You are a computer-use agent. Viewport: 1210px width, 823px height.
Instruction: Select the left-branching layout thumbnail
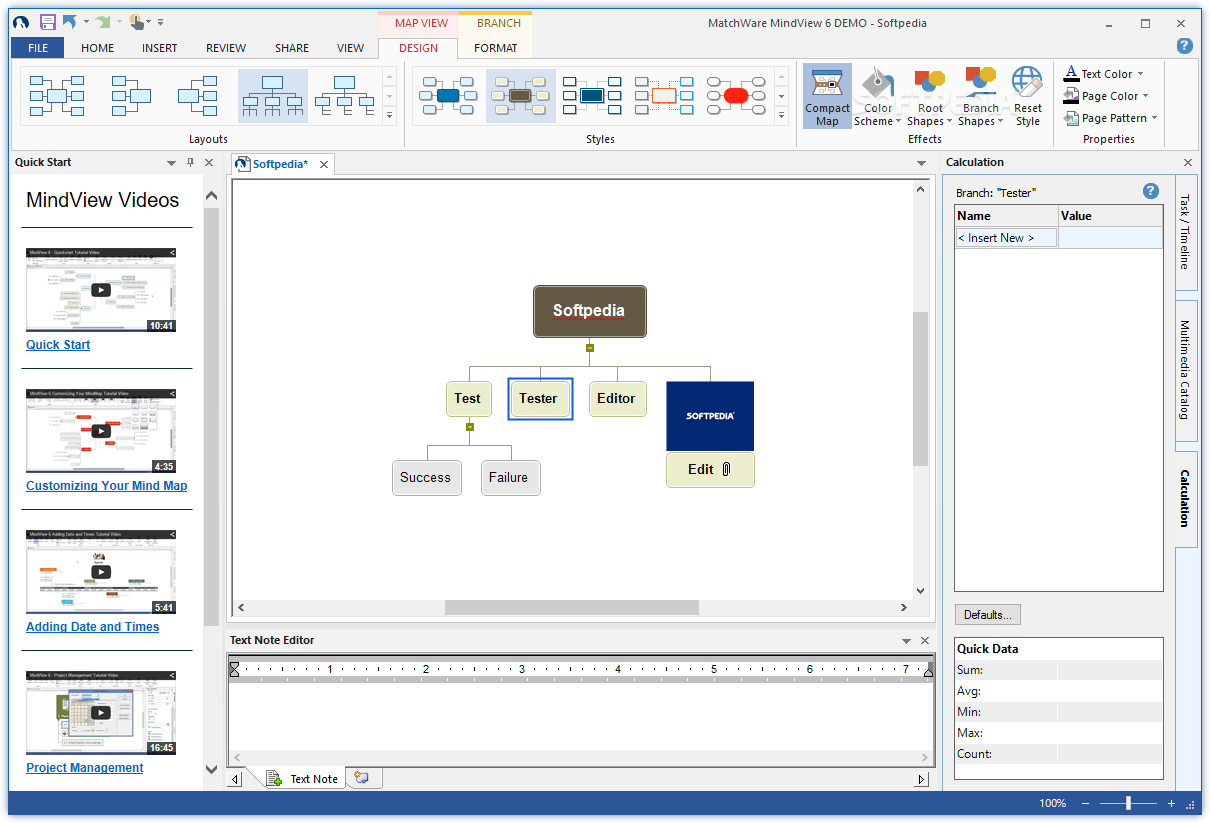click(131, 96)
